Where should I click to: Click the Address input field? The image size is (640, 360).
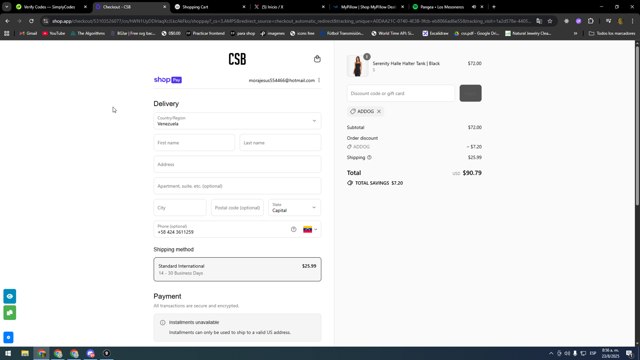(237, 164)
